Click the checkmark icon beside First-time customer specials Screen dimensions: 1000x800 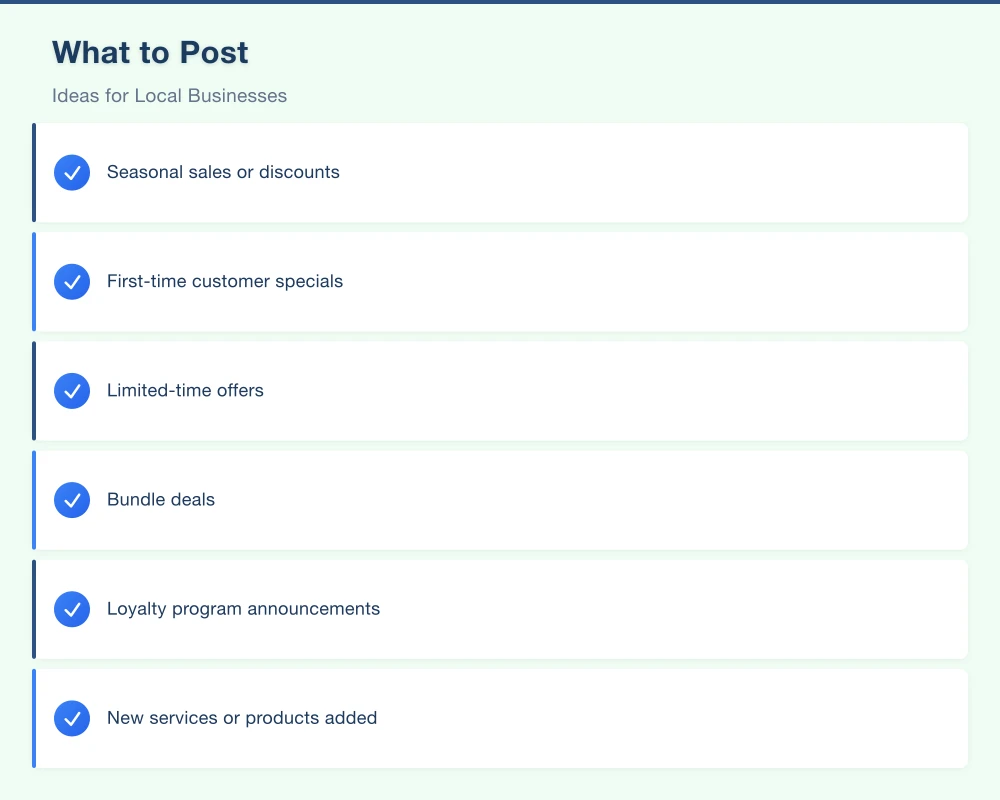point(71,281)
